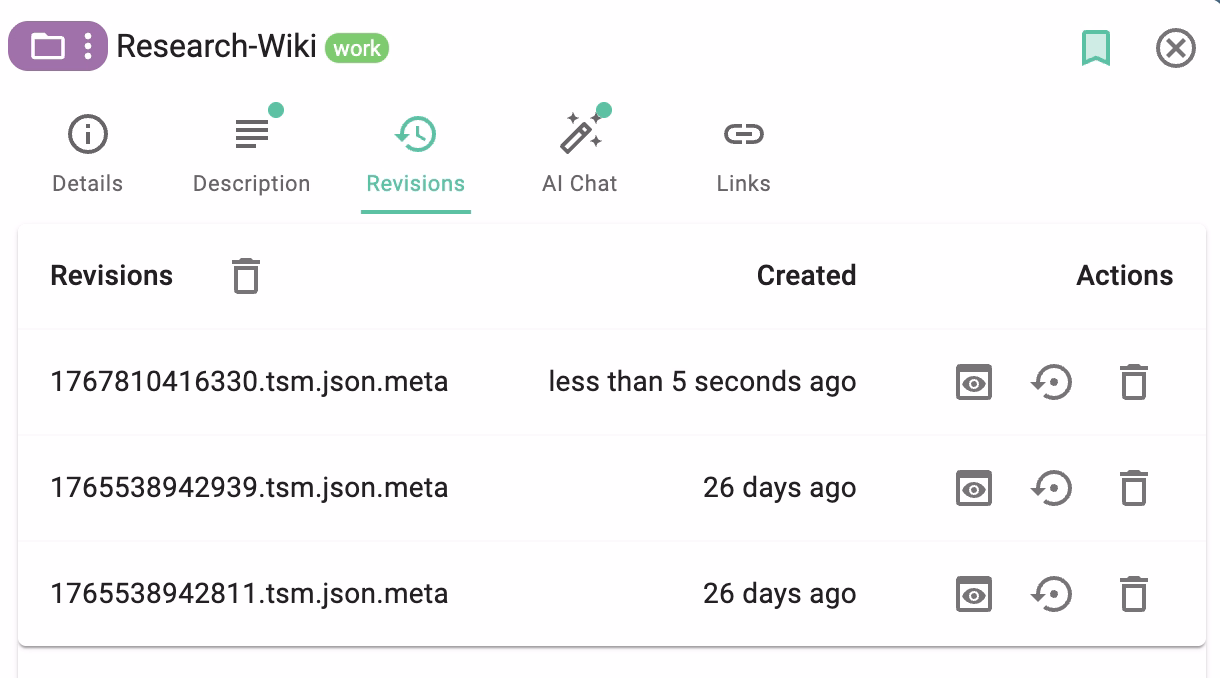
Task: Toggle the green bookmark icon
Action: coord(1096,47)
